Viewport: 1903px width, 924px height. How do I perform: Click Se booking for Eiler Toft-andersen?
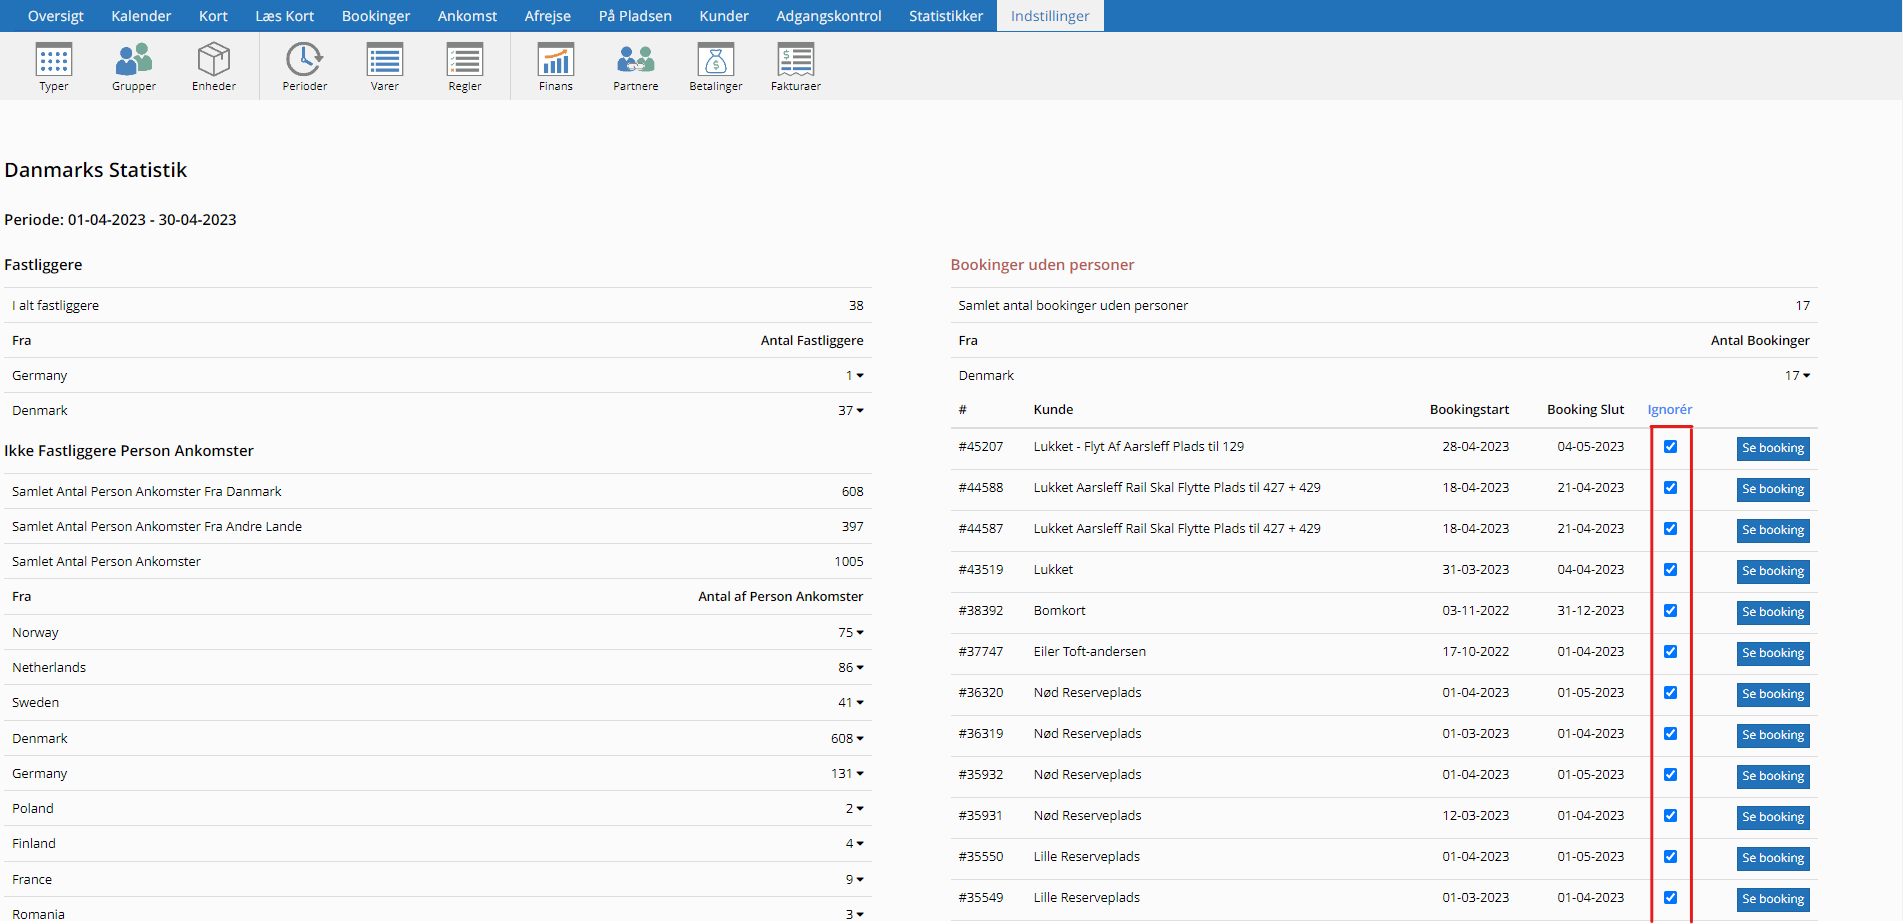pyautogui.click(x=1772, y=653)
